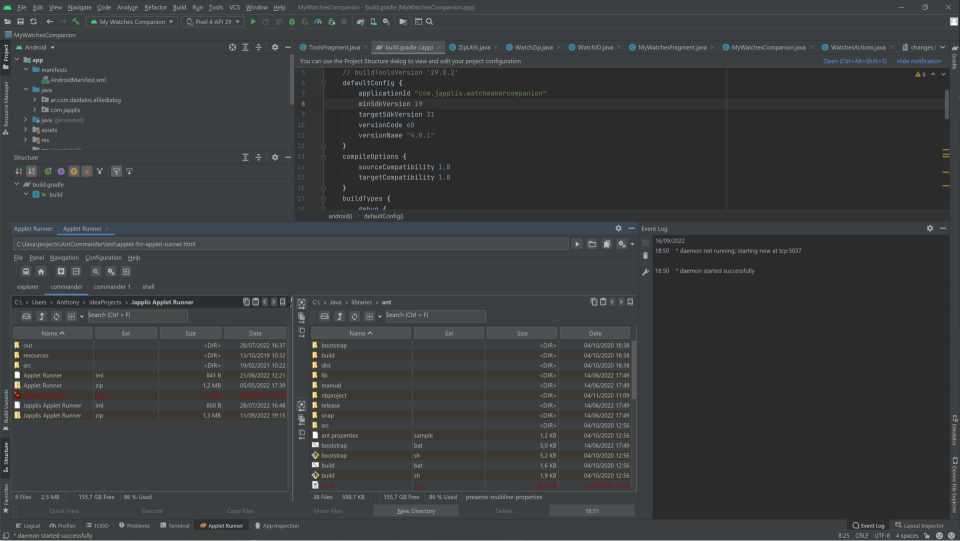Click left pane Search (Ctrl + F) field
The height and width of the screenshot is (541, 960).
pos(137,316)
